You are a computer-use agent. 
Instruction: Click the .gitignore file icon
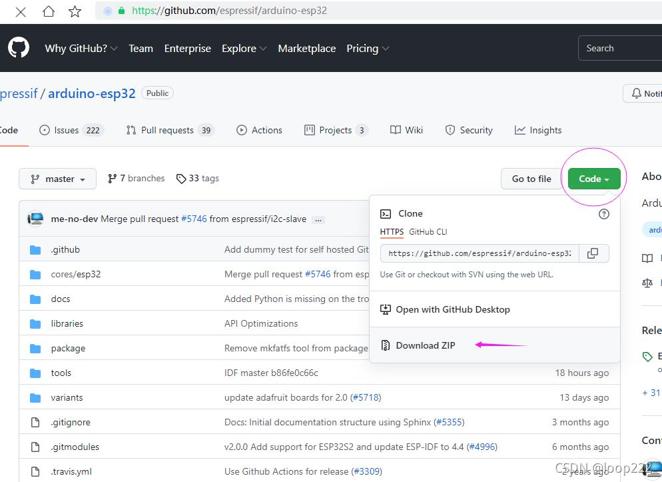pos(35,422)
